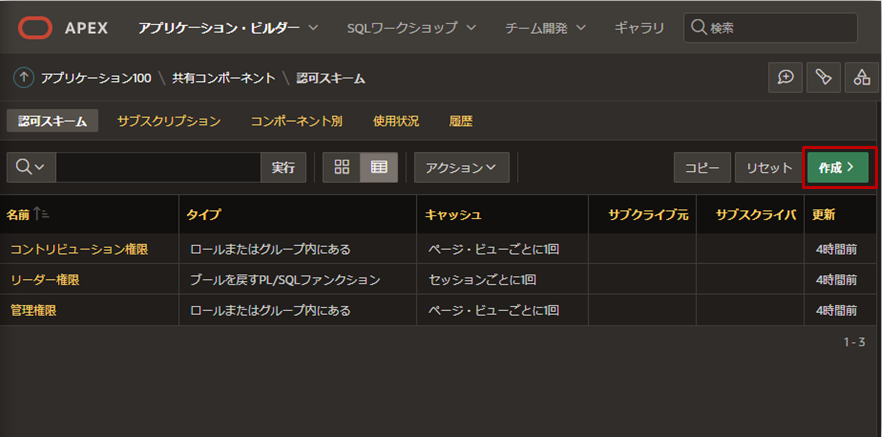Open the search column selector dropdown

point(31,168)
